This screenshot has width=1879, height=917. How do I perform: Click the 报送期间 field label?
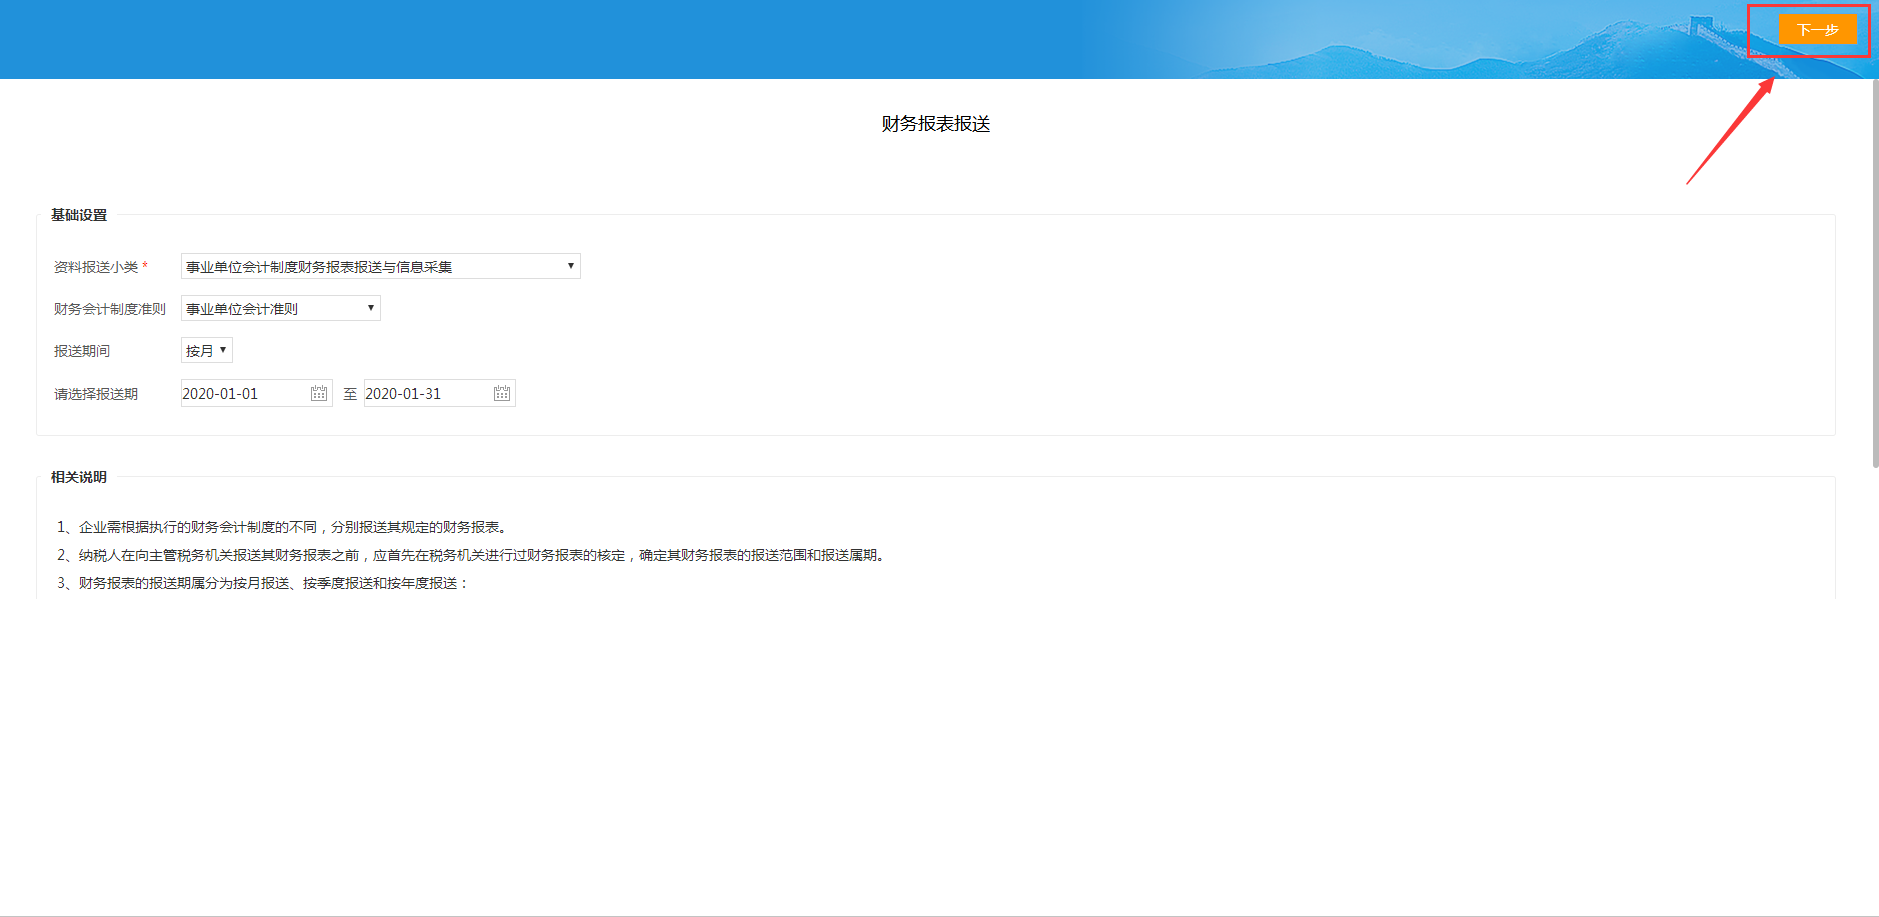tap(82, 351)
